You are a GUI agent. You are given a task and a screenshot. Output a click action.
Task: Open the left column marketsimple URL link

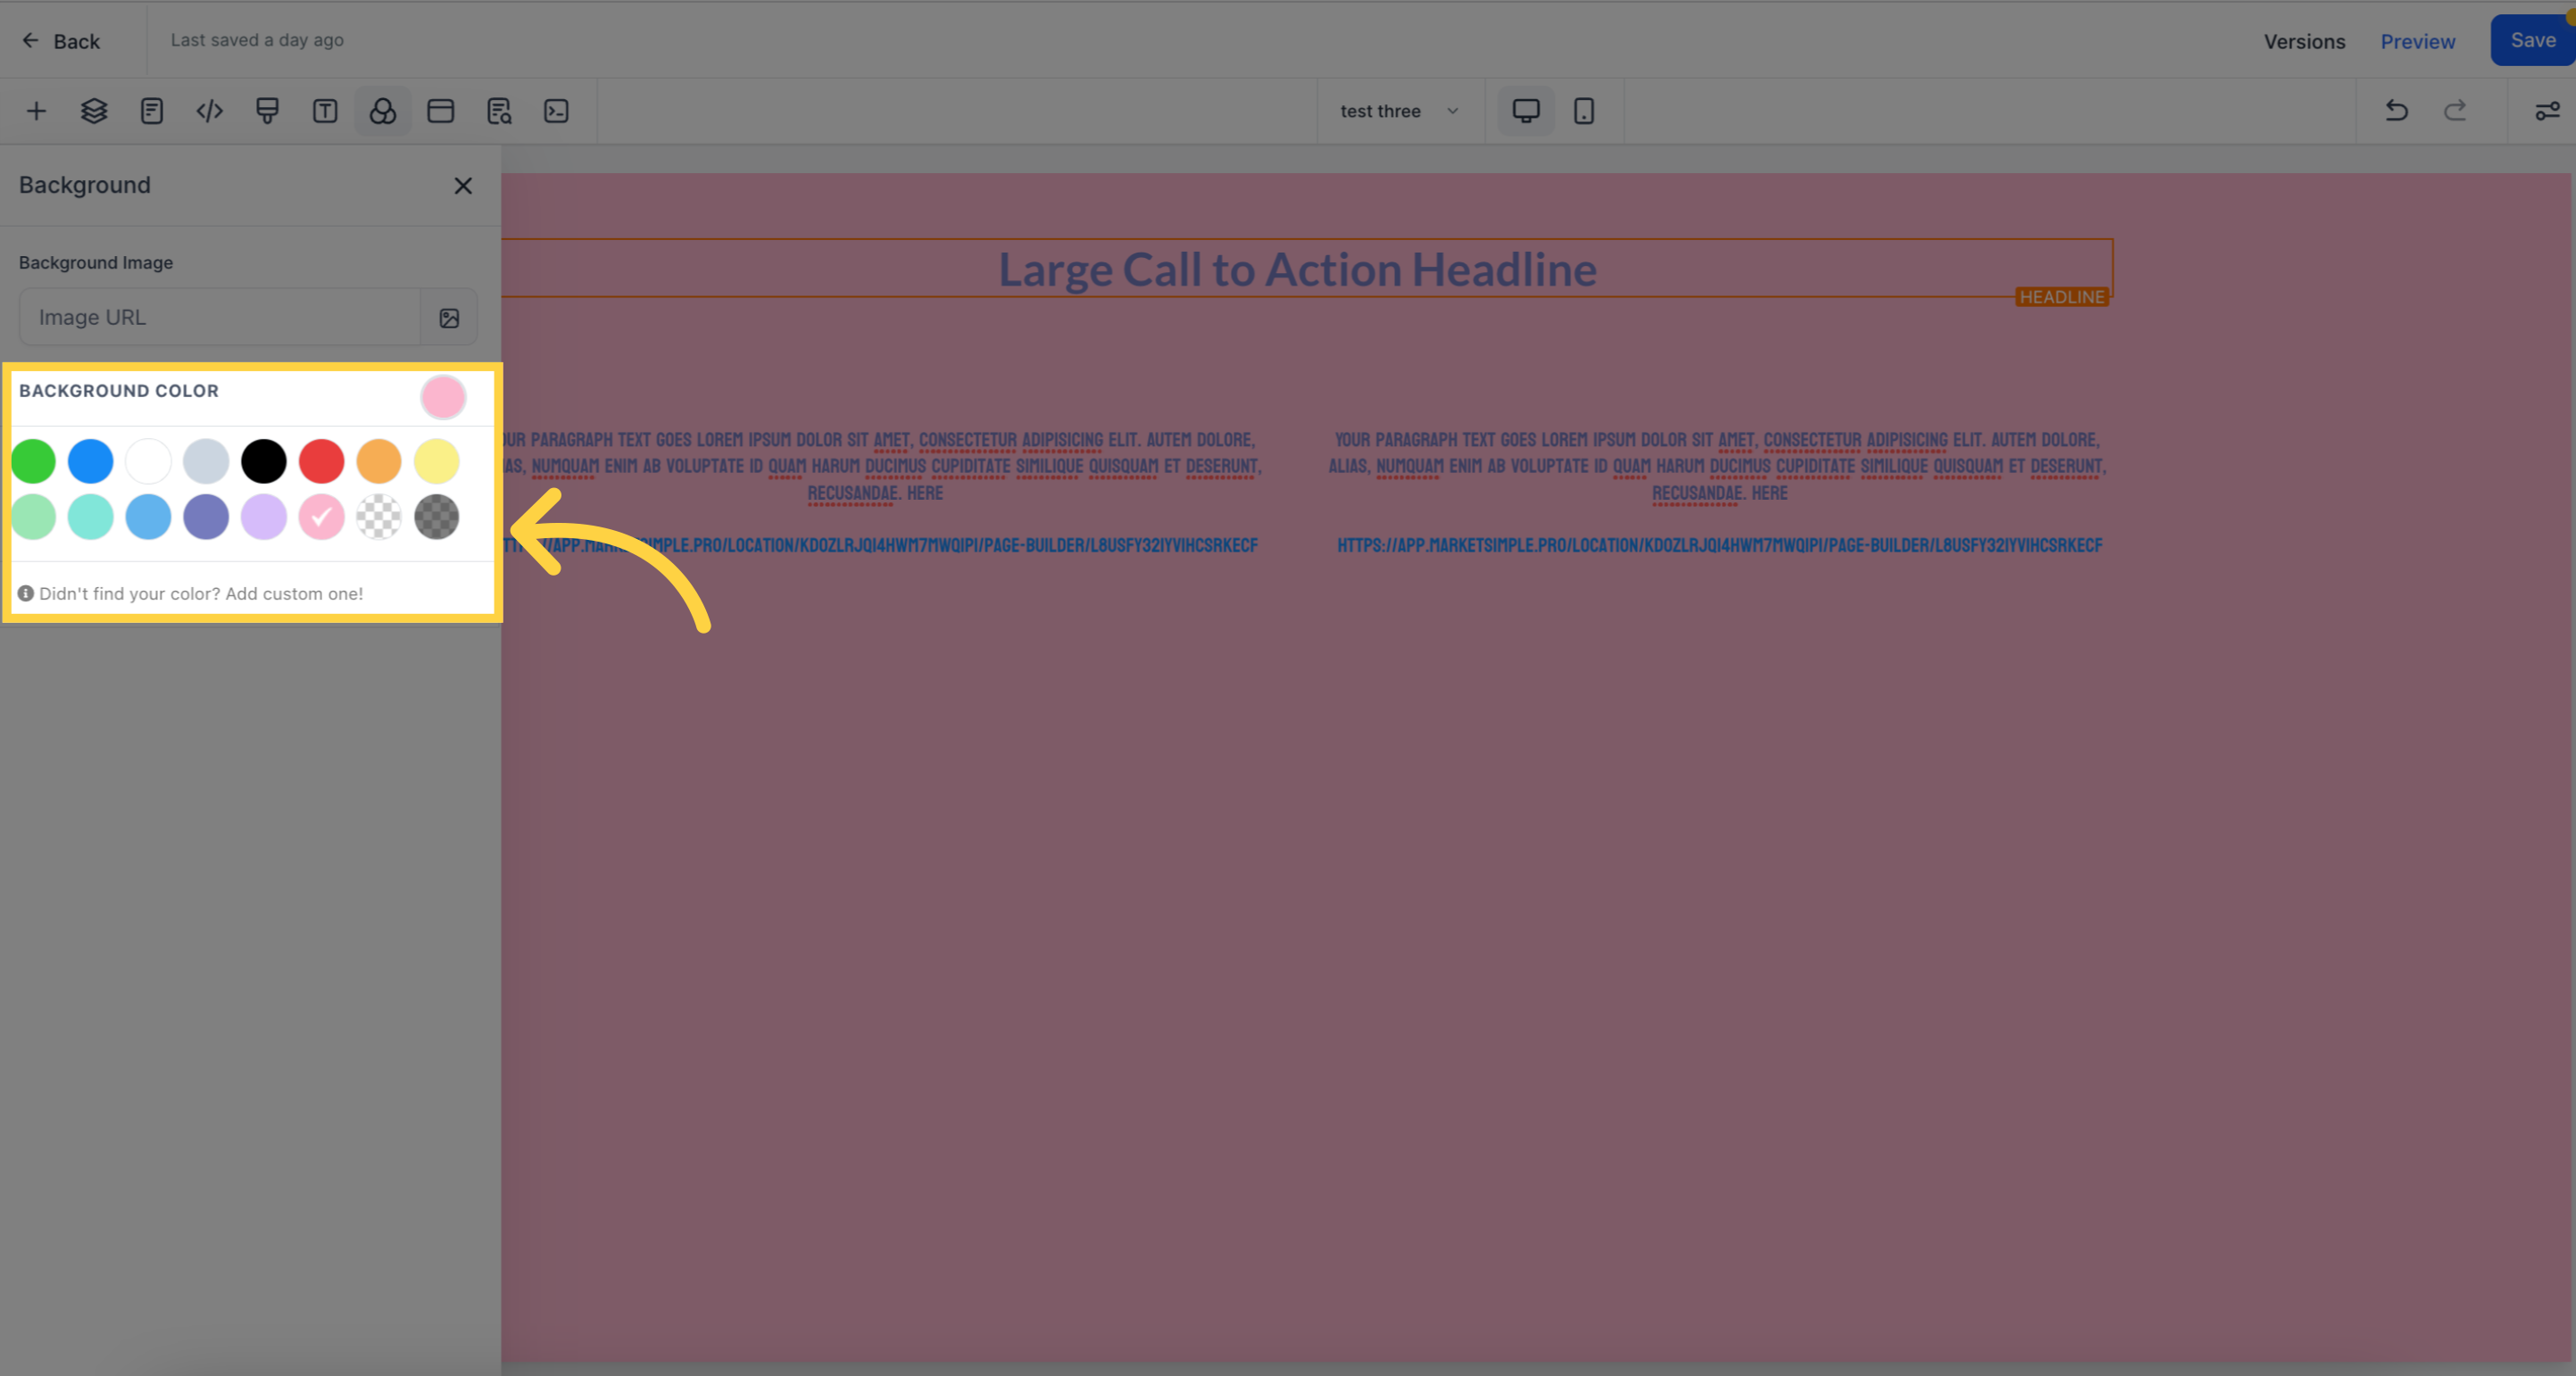tap(880, 545)
